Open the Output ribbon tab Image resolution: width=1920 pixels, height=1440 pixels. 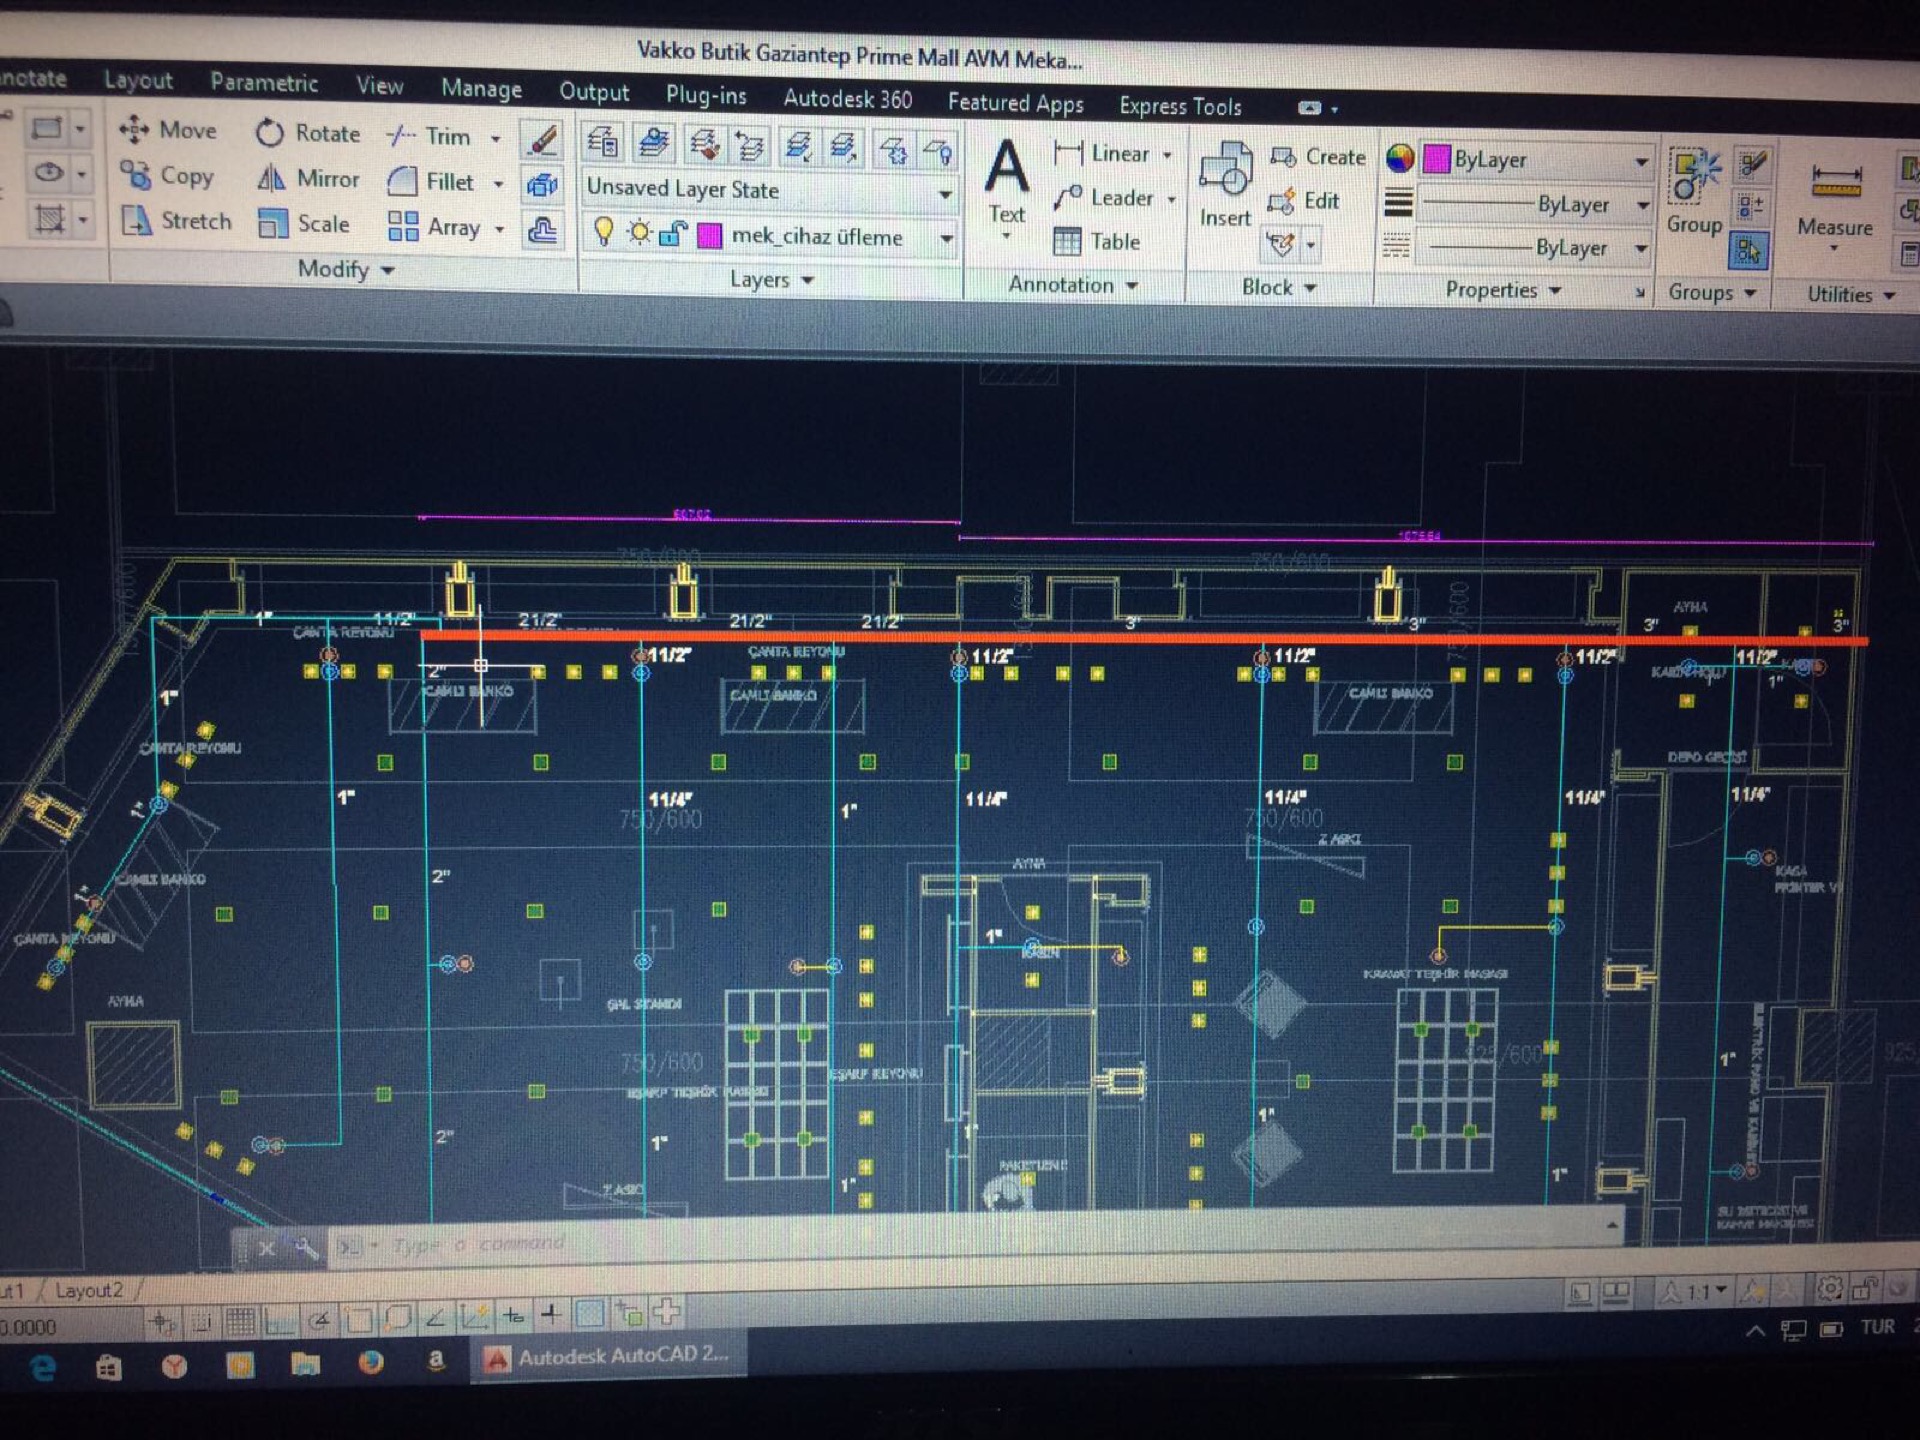point(594,92)
